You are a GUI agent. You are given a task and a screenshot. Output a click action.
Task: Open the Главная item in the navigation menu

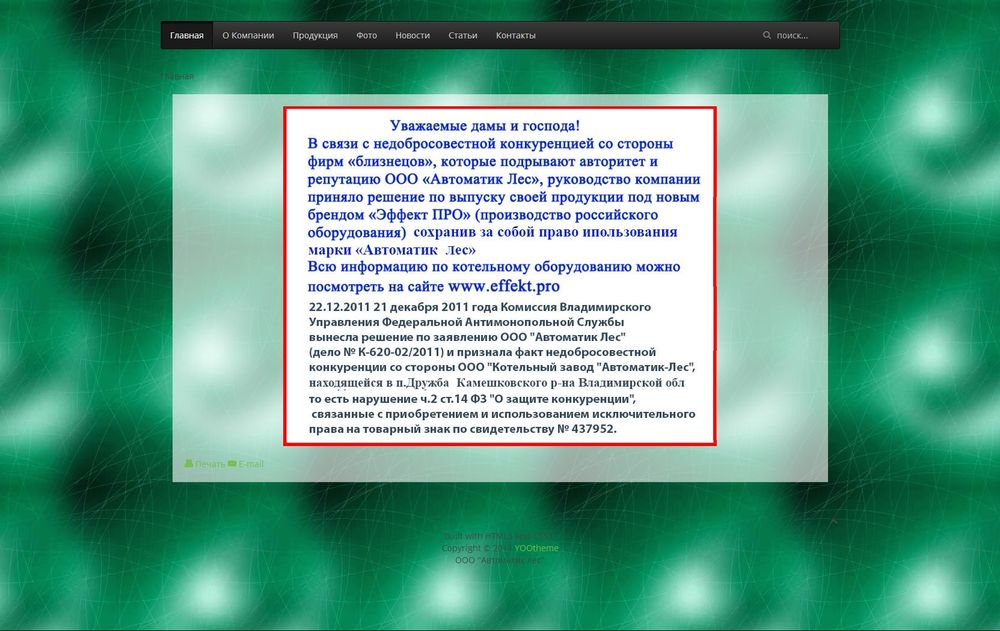point(187,36)
